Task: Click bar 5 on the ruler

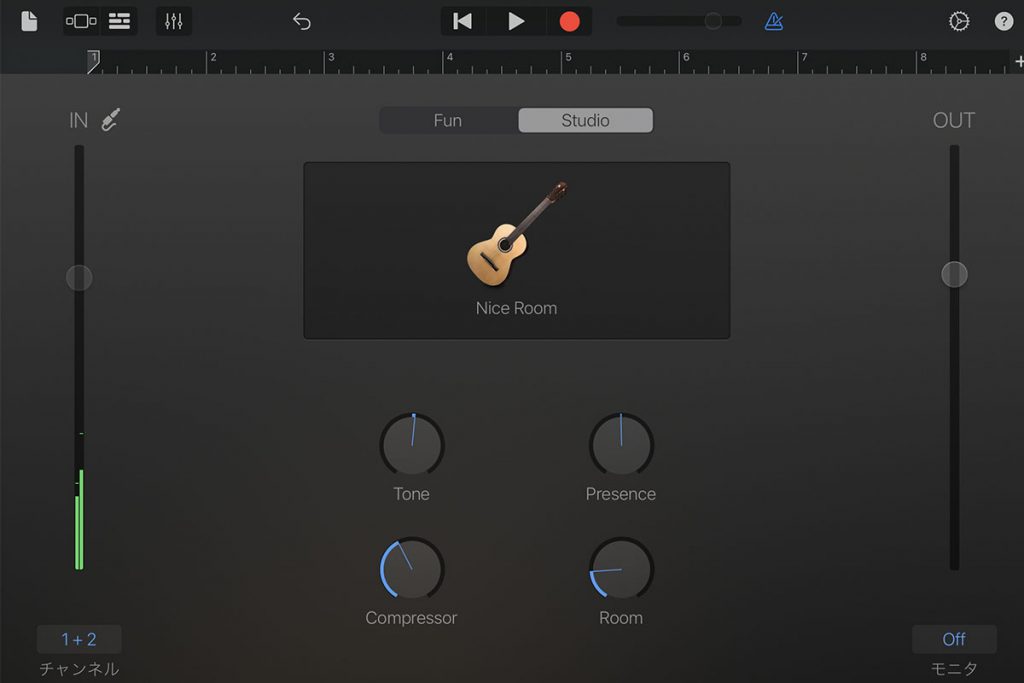Action: coord(568,58)
